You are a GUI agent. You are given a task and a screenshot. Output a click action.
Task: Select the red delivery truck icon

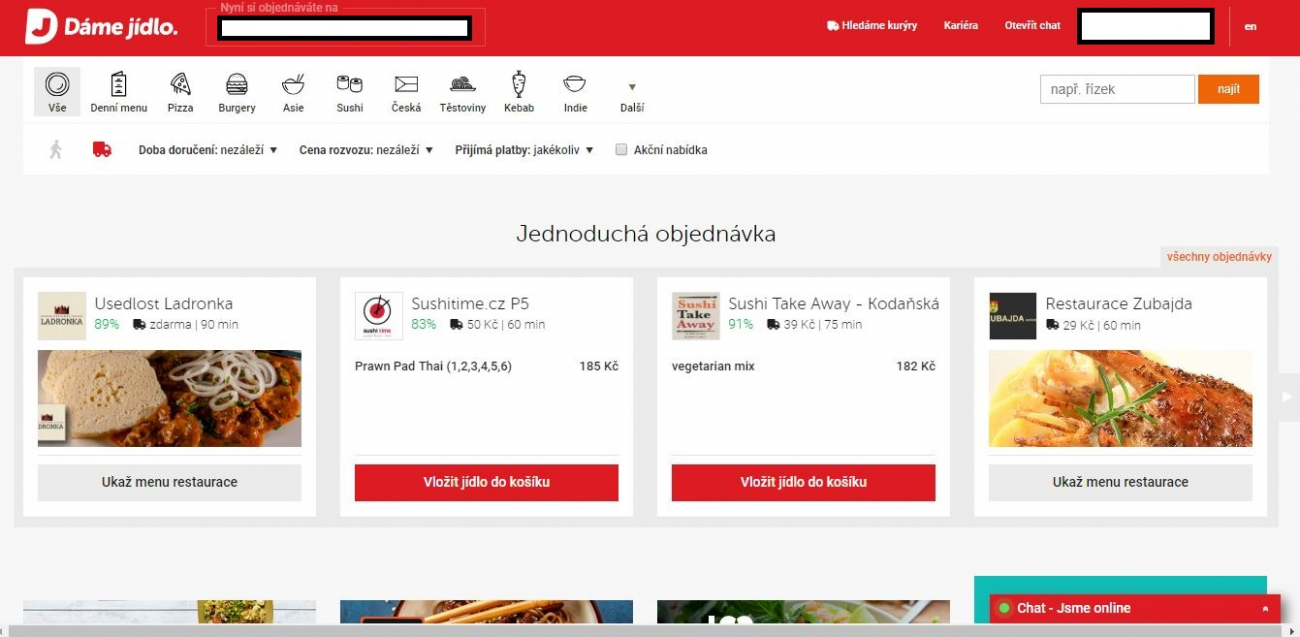102,149
